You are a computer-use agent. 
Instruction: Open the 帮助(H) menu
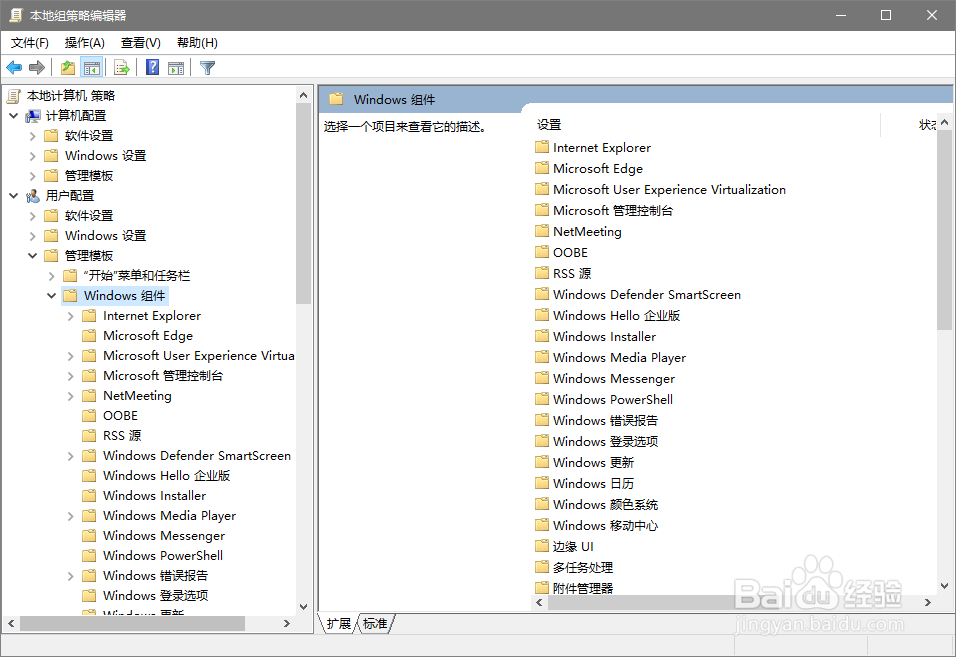(x=197, y=43)
